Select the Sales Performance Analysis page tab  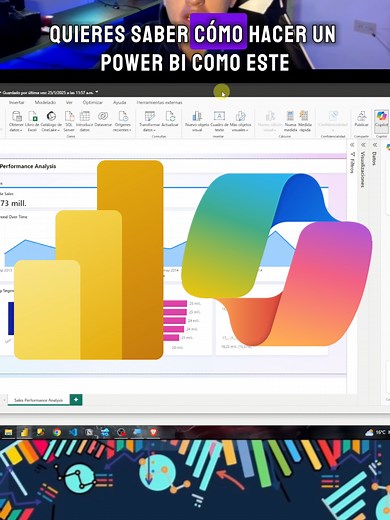click(38, 400)
